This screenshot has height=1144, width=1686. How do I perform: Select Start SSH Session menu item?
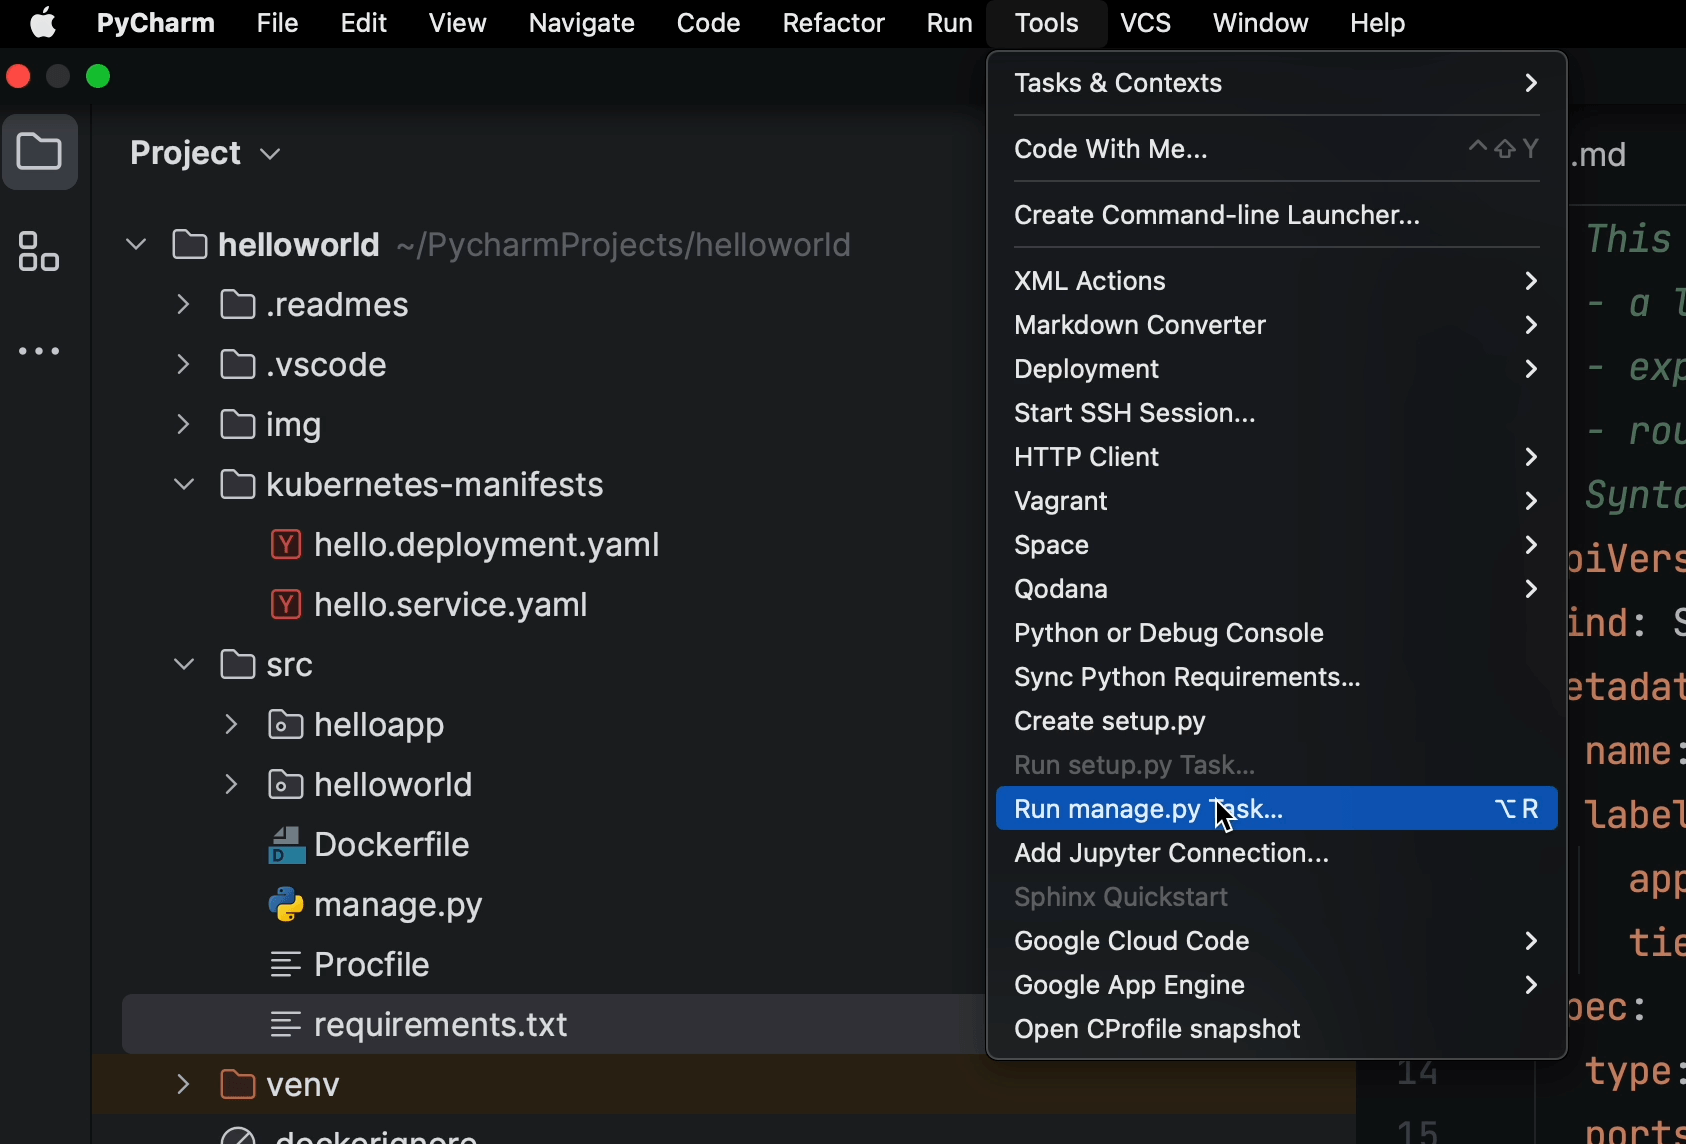pos(1135,413)
